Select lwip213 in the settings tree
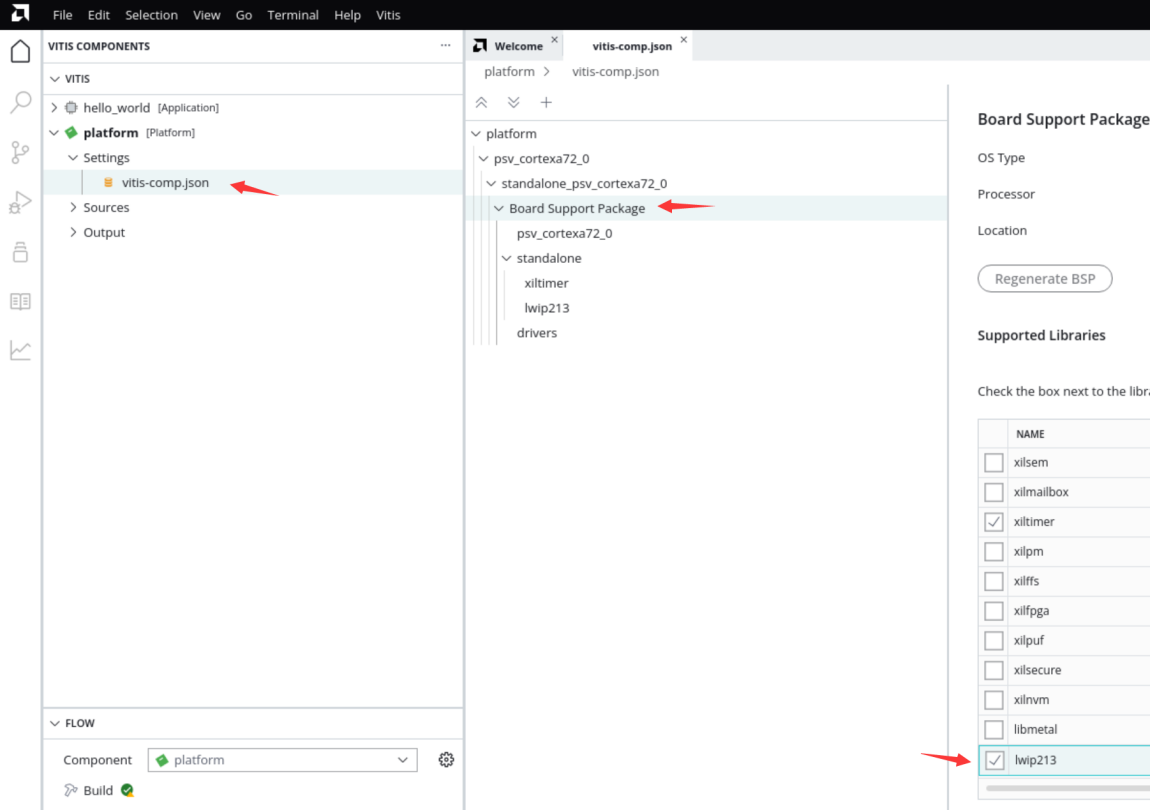This screenshot has width=1150, height=810. coord(547,308)
